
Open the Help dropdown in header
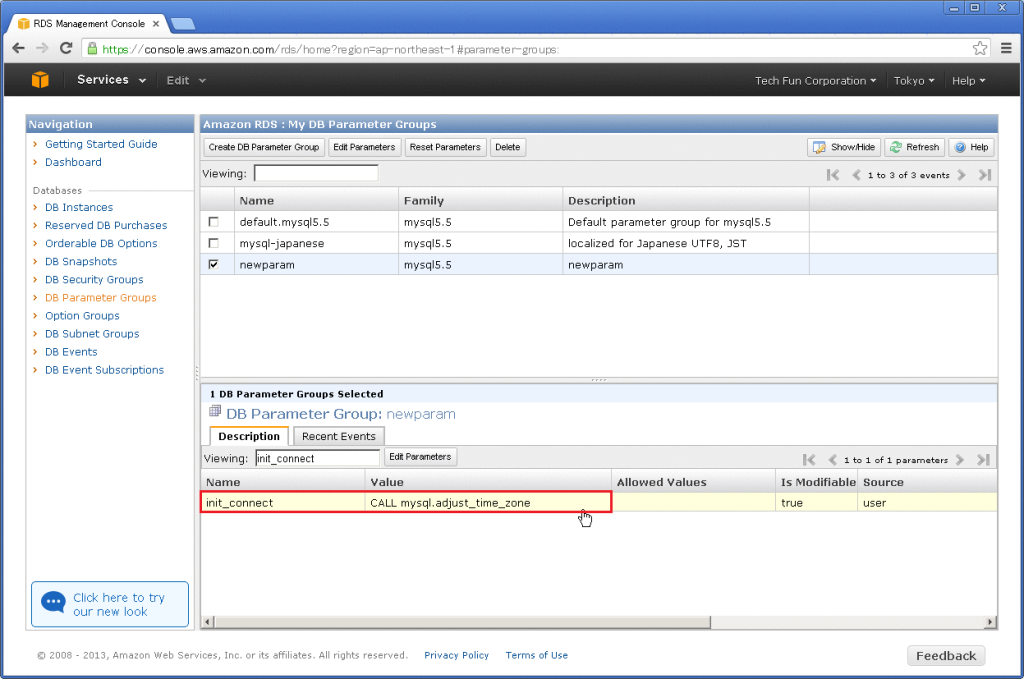tap(968, 81)
